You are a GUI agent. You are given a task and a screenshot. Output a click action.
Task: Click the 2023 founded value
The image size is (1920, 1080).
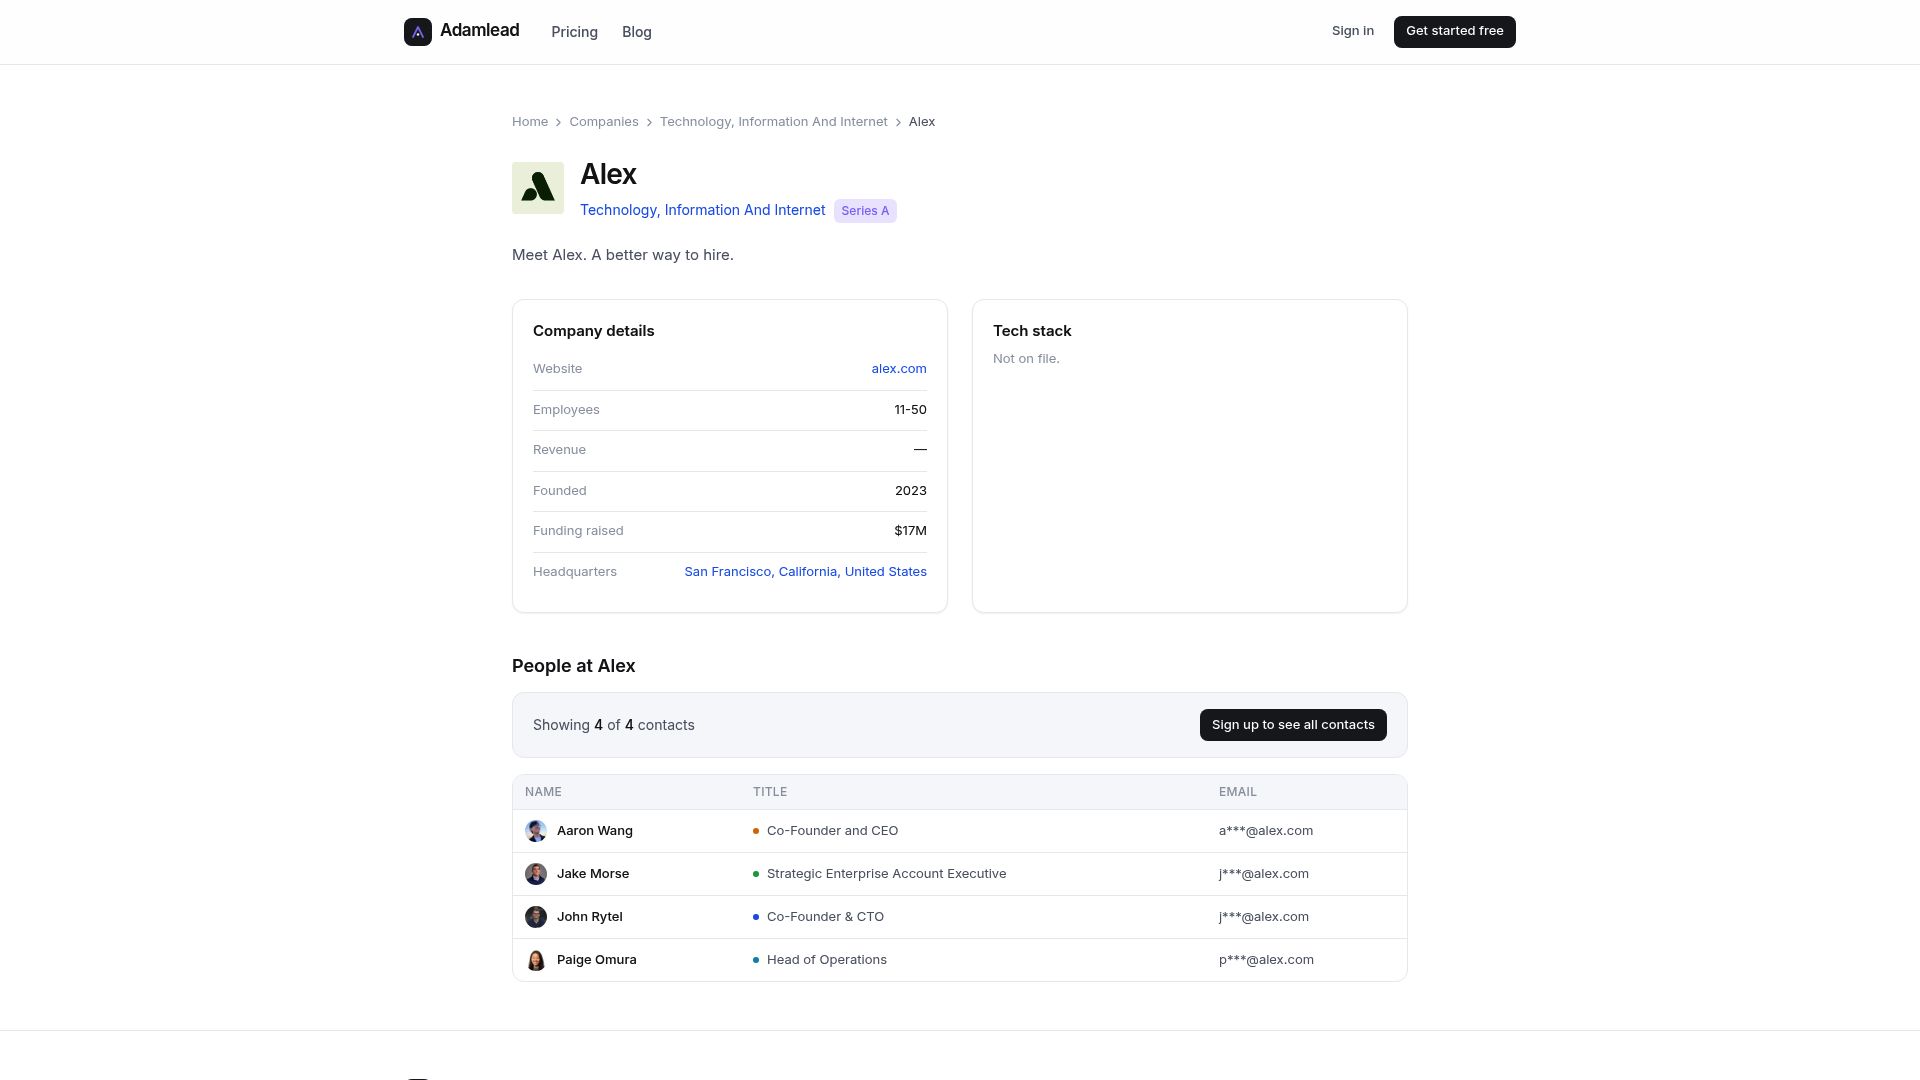tap(911, 491)
